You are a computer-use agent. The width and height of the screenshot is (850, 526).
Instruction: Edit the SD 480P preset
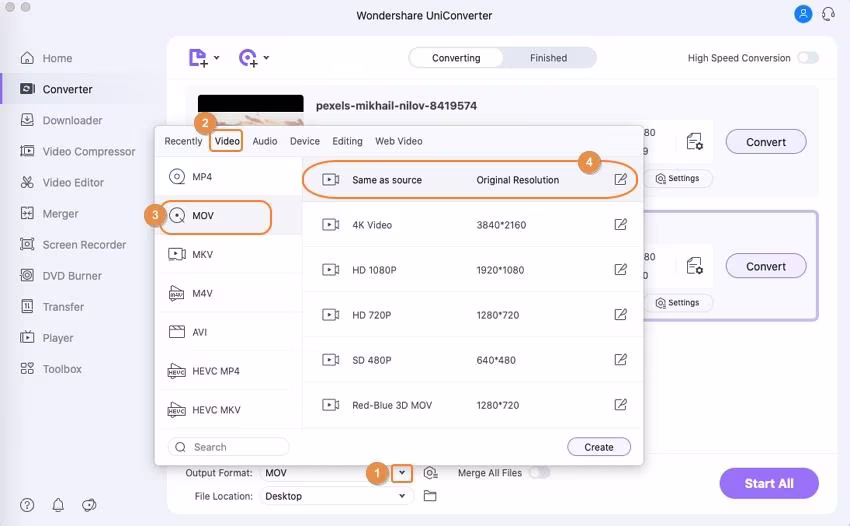pyautogui.click(x=621, y=360)
